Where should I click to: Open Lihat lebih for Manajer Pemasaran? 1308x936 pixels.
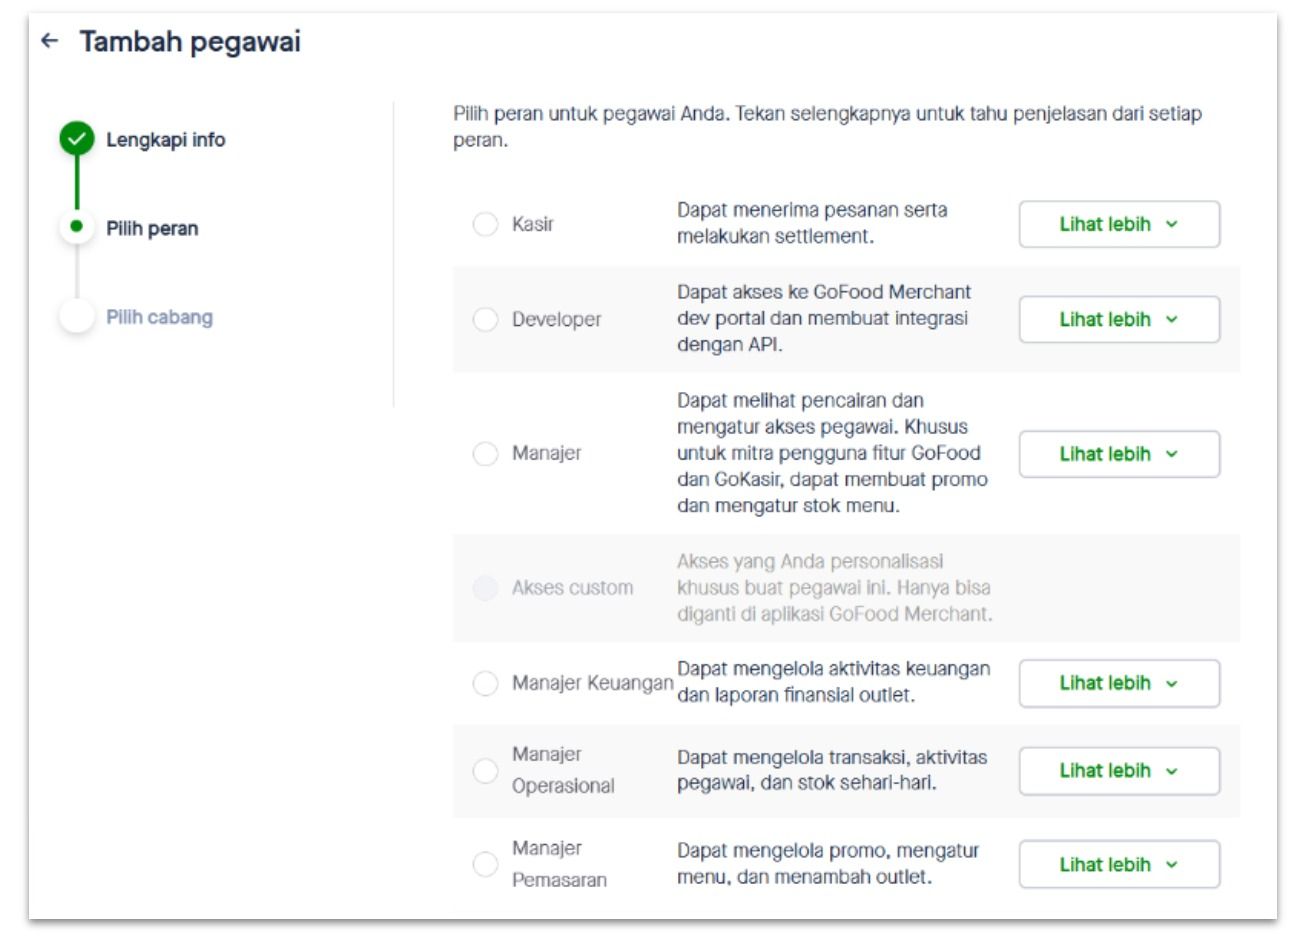tap(1119, 864)
